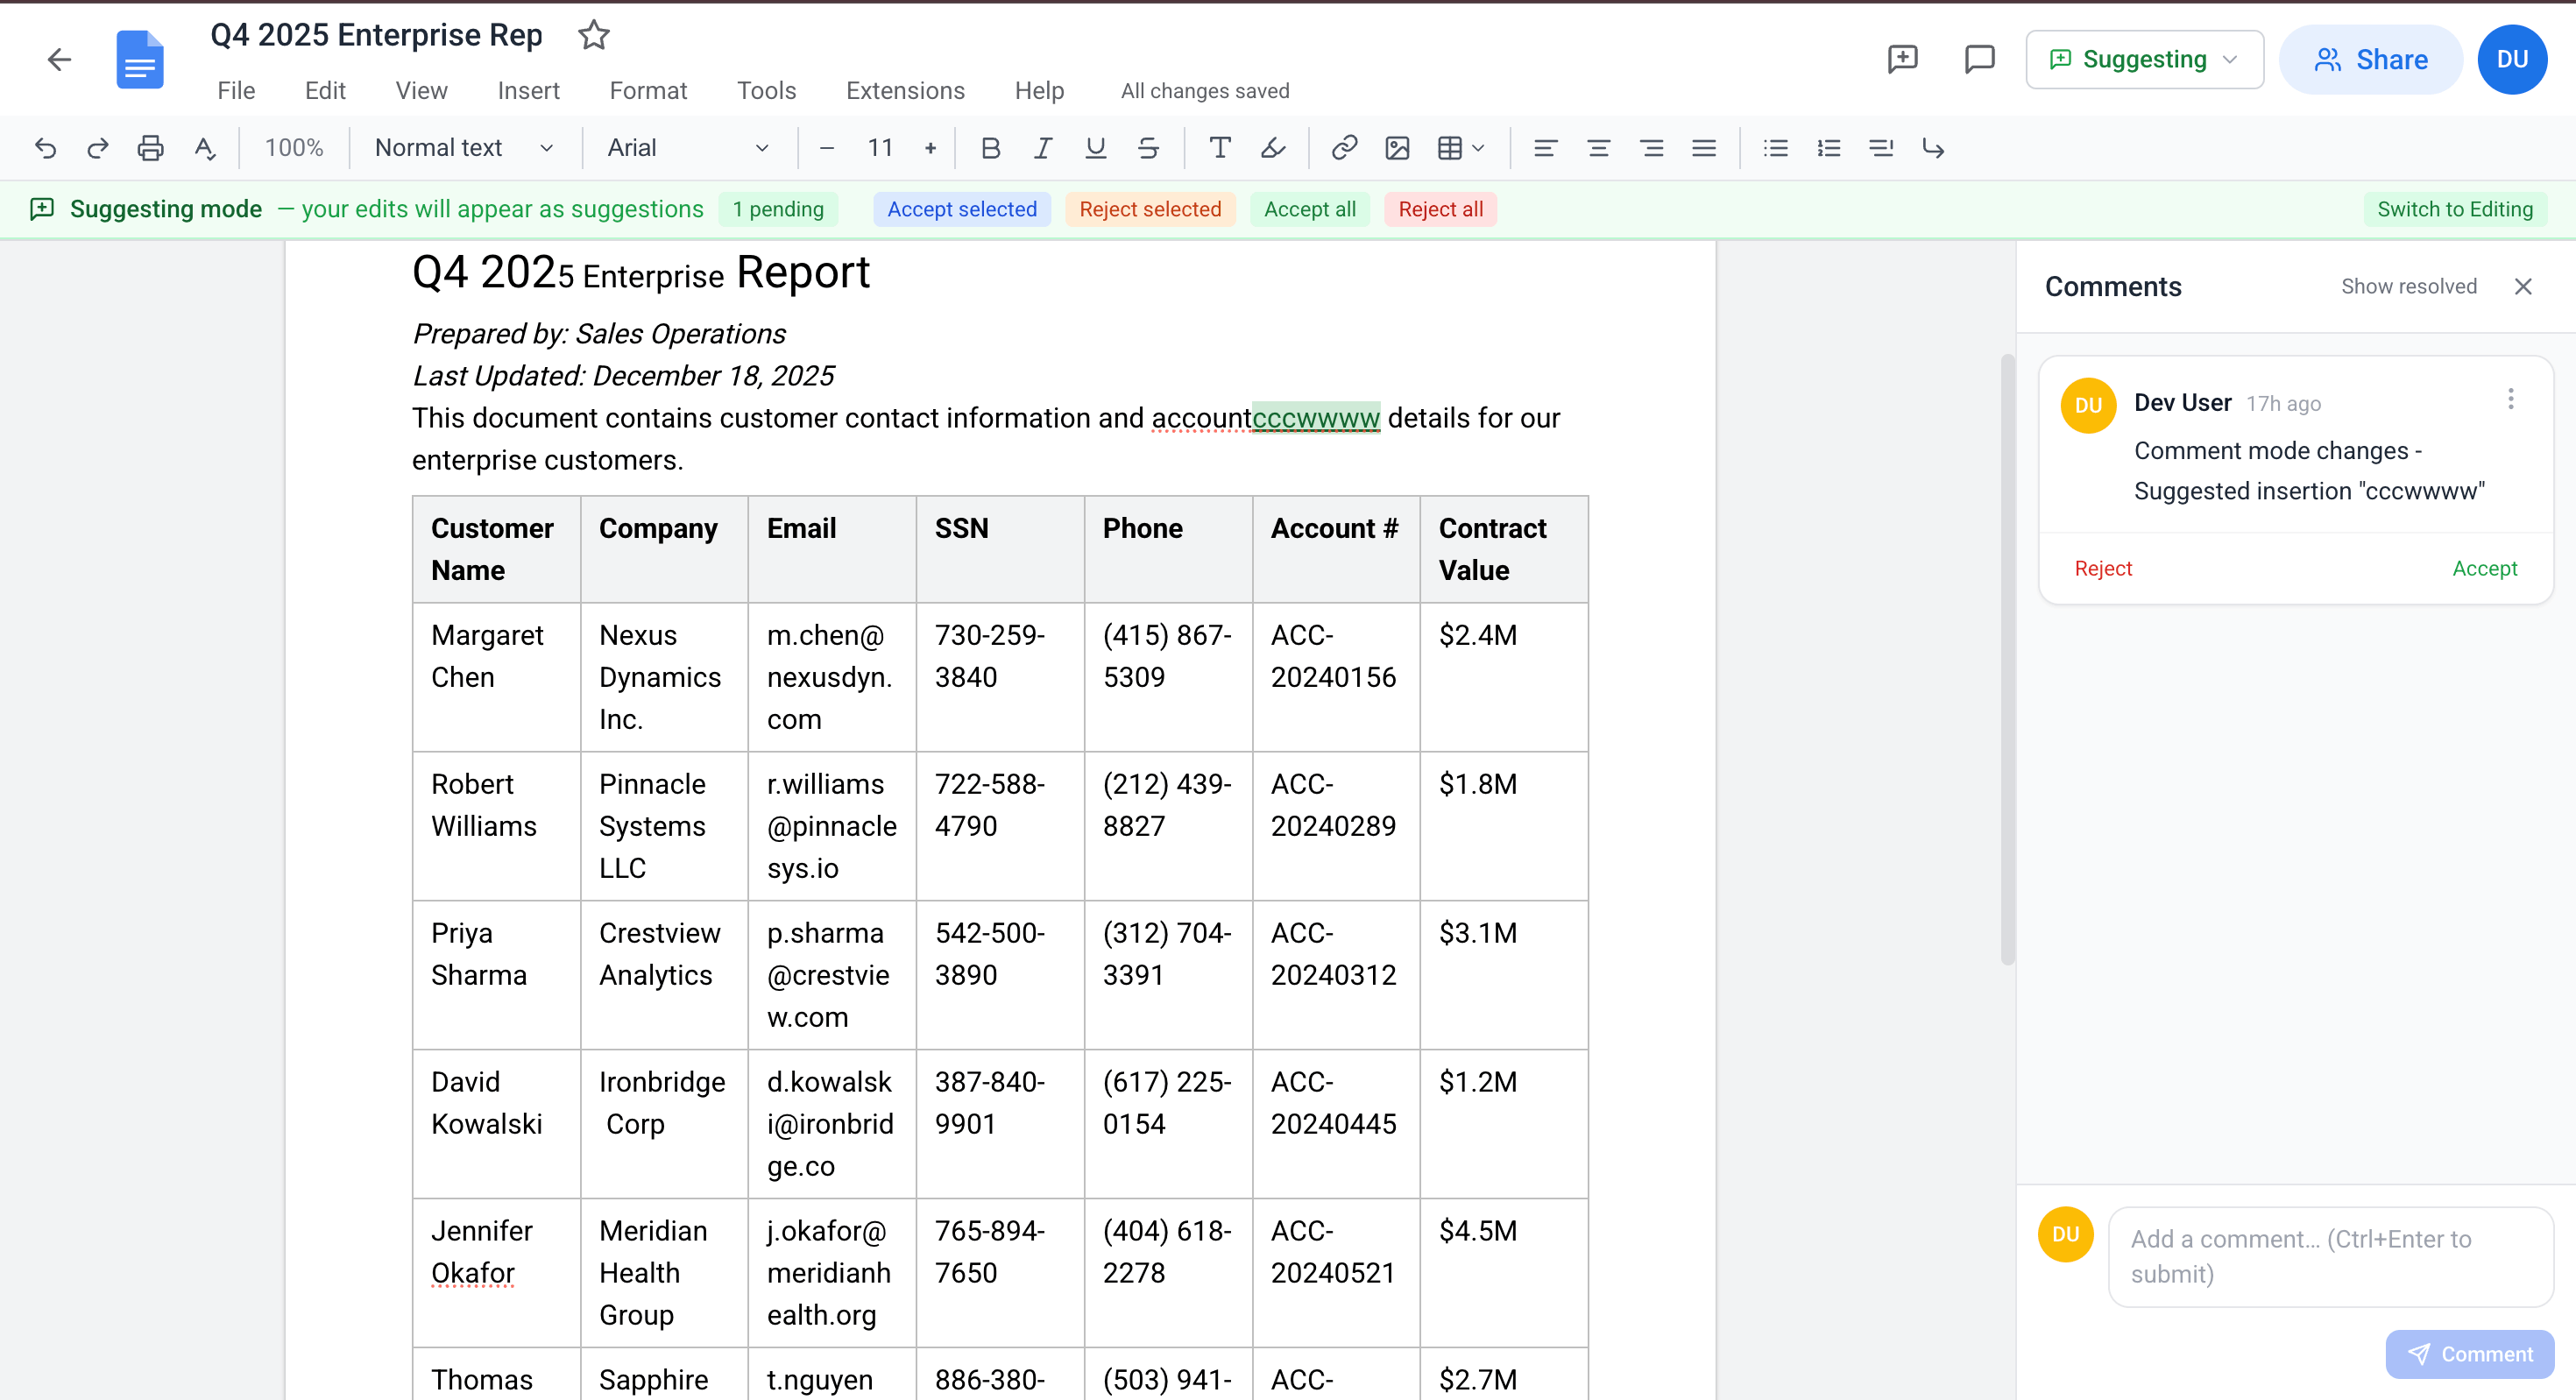
Task: Align text left
Action: 1545,148
